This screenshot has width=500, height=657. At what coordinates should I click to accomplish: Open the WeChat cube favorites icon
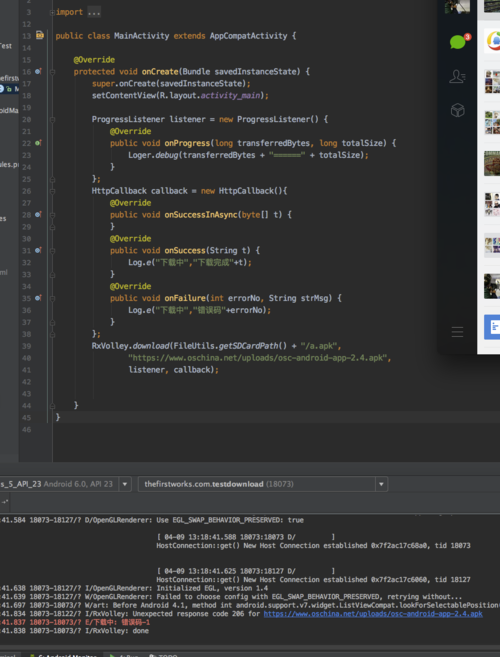[x=457, y=111]
